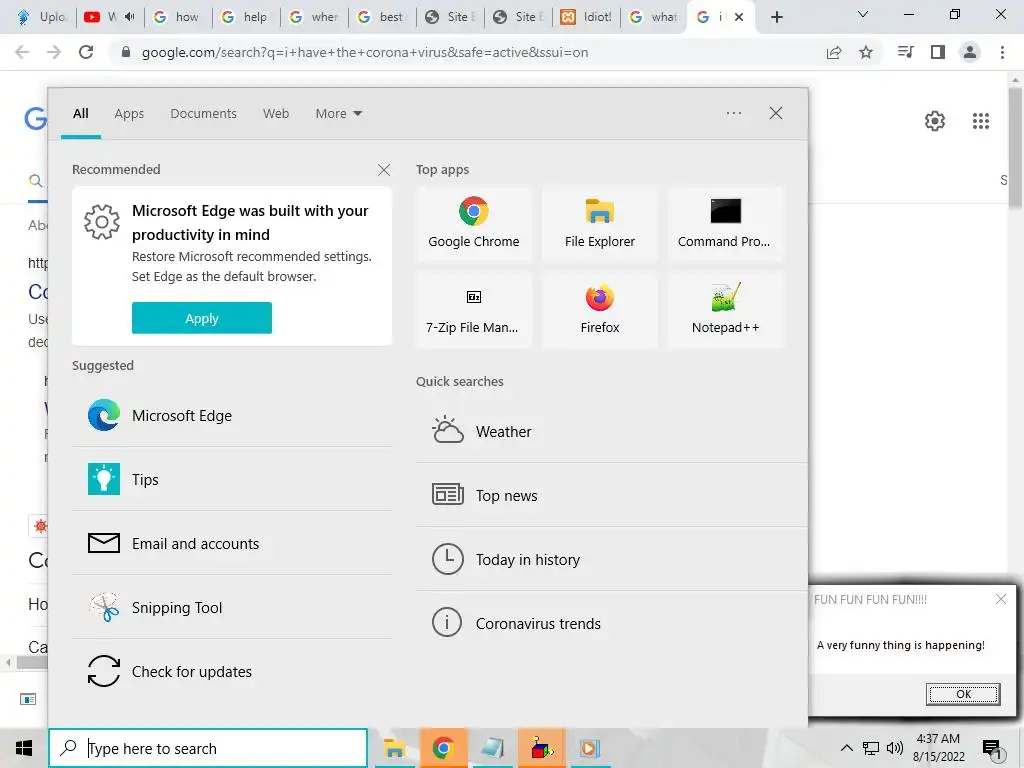Open Google apps grid icon
This screenshot has height=768, width=1024.
[x=981, y=121]
